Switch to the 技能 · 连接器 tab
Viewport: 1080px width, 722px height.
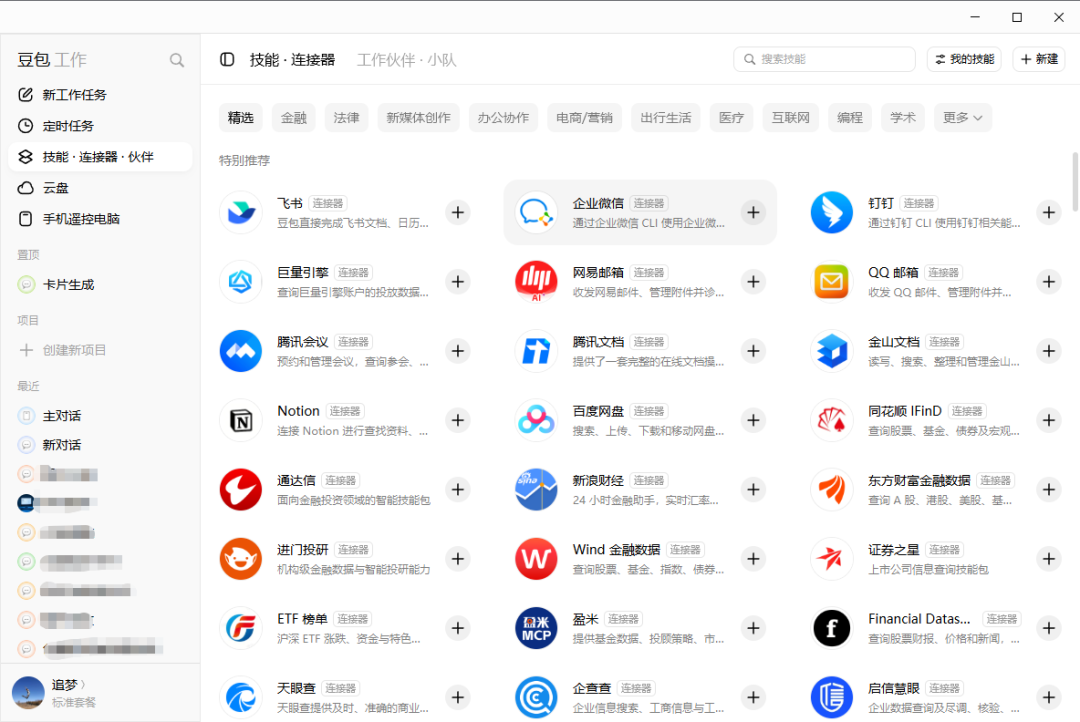click(292, 60)
